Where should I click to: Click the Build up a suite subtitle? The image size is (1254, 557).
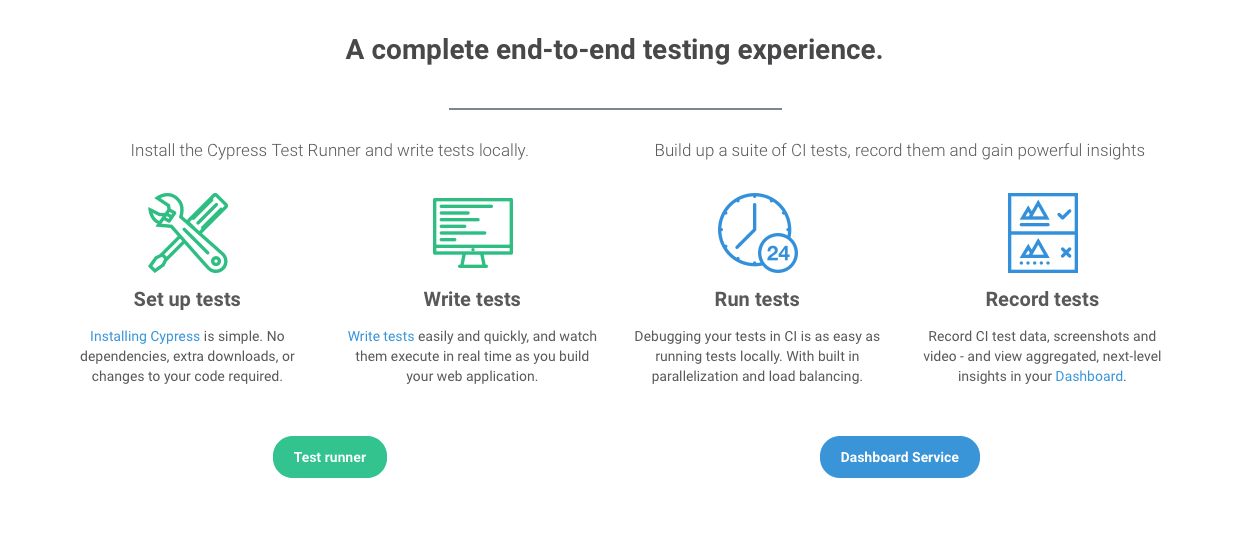pyautogui.click(x=900, y=151)
